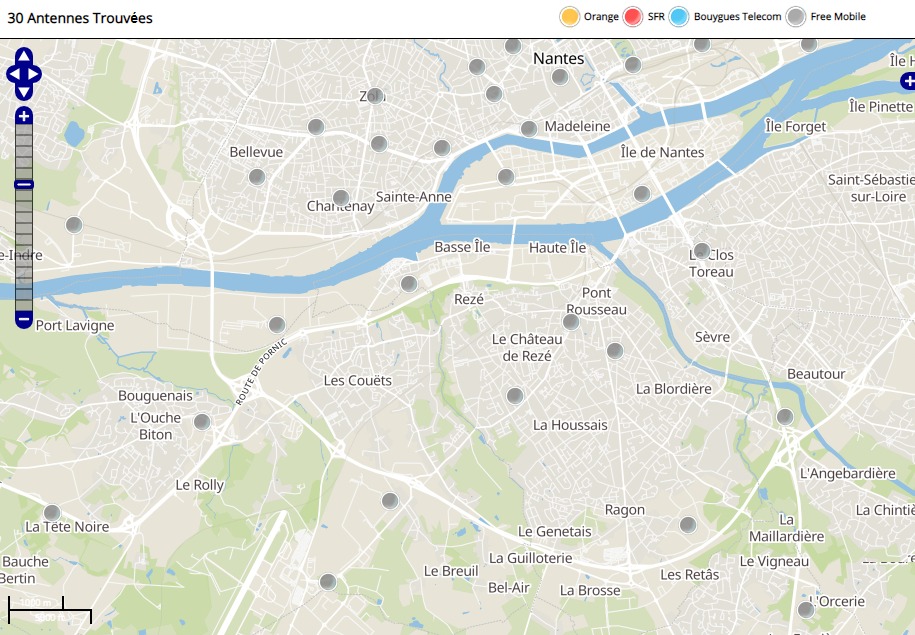Click the antenna marker near Pont Rousseau

pos(571,322)
